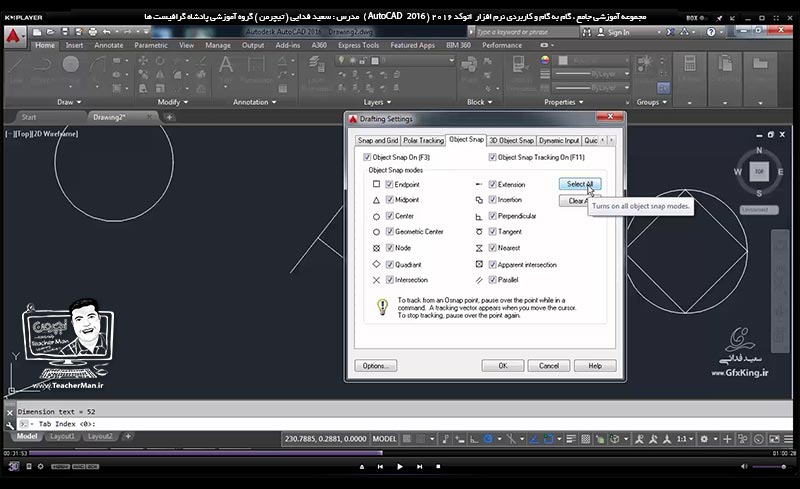Click the Open file quick-access icon
800x489 pixels.
pyautogui.click(x=51, y=32)
